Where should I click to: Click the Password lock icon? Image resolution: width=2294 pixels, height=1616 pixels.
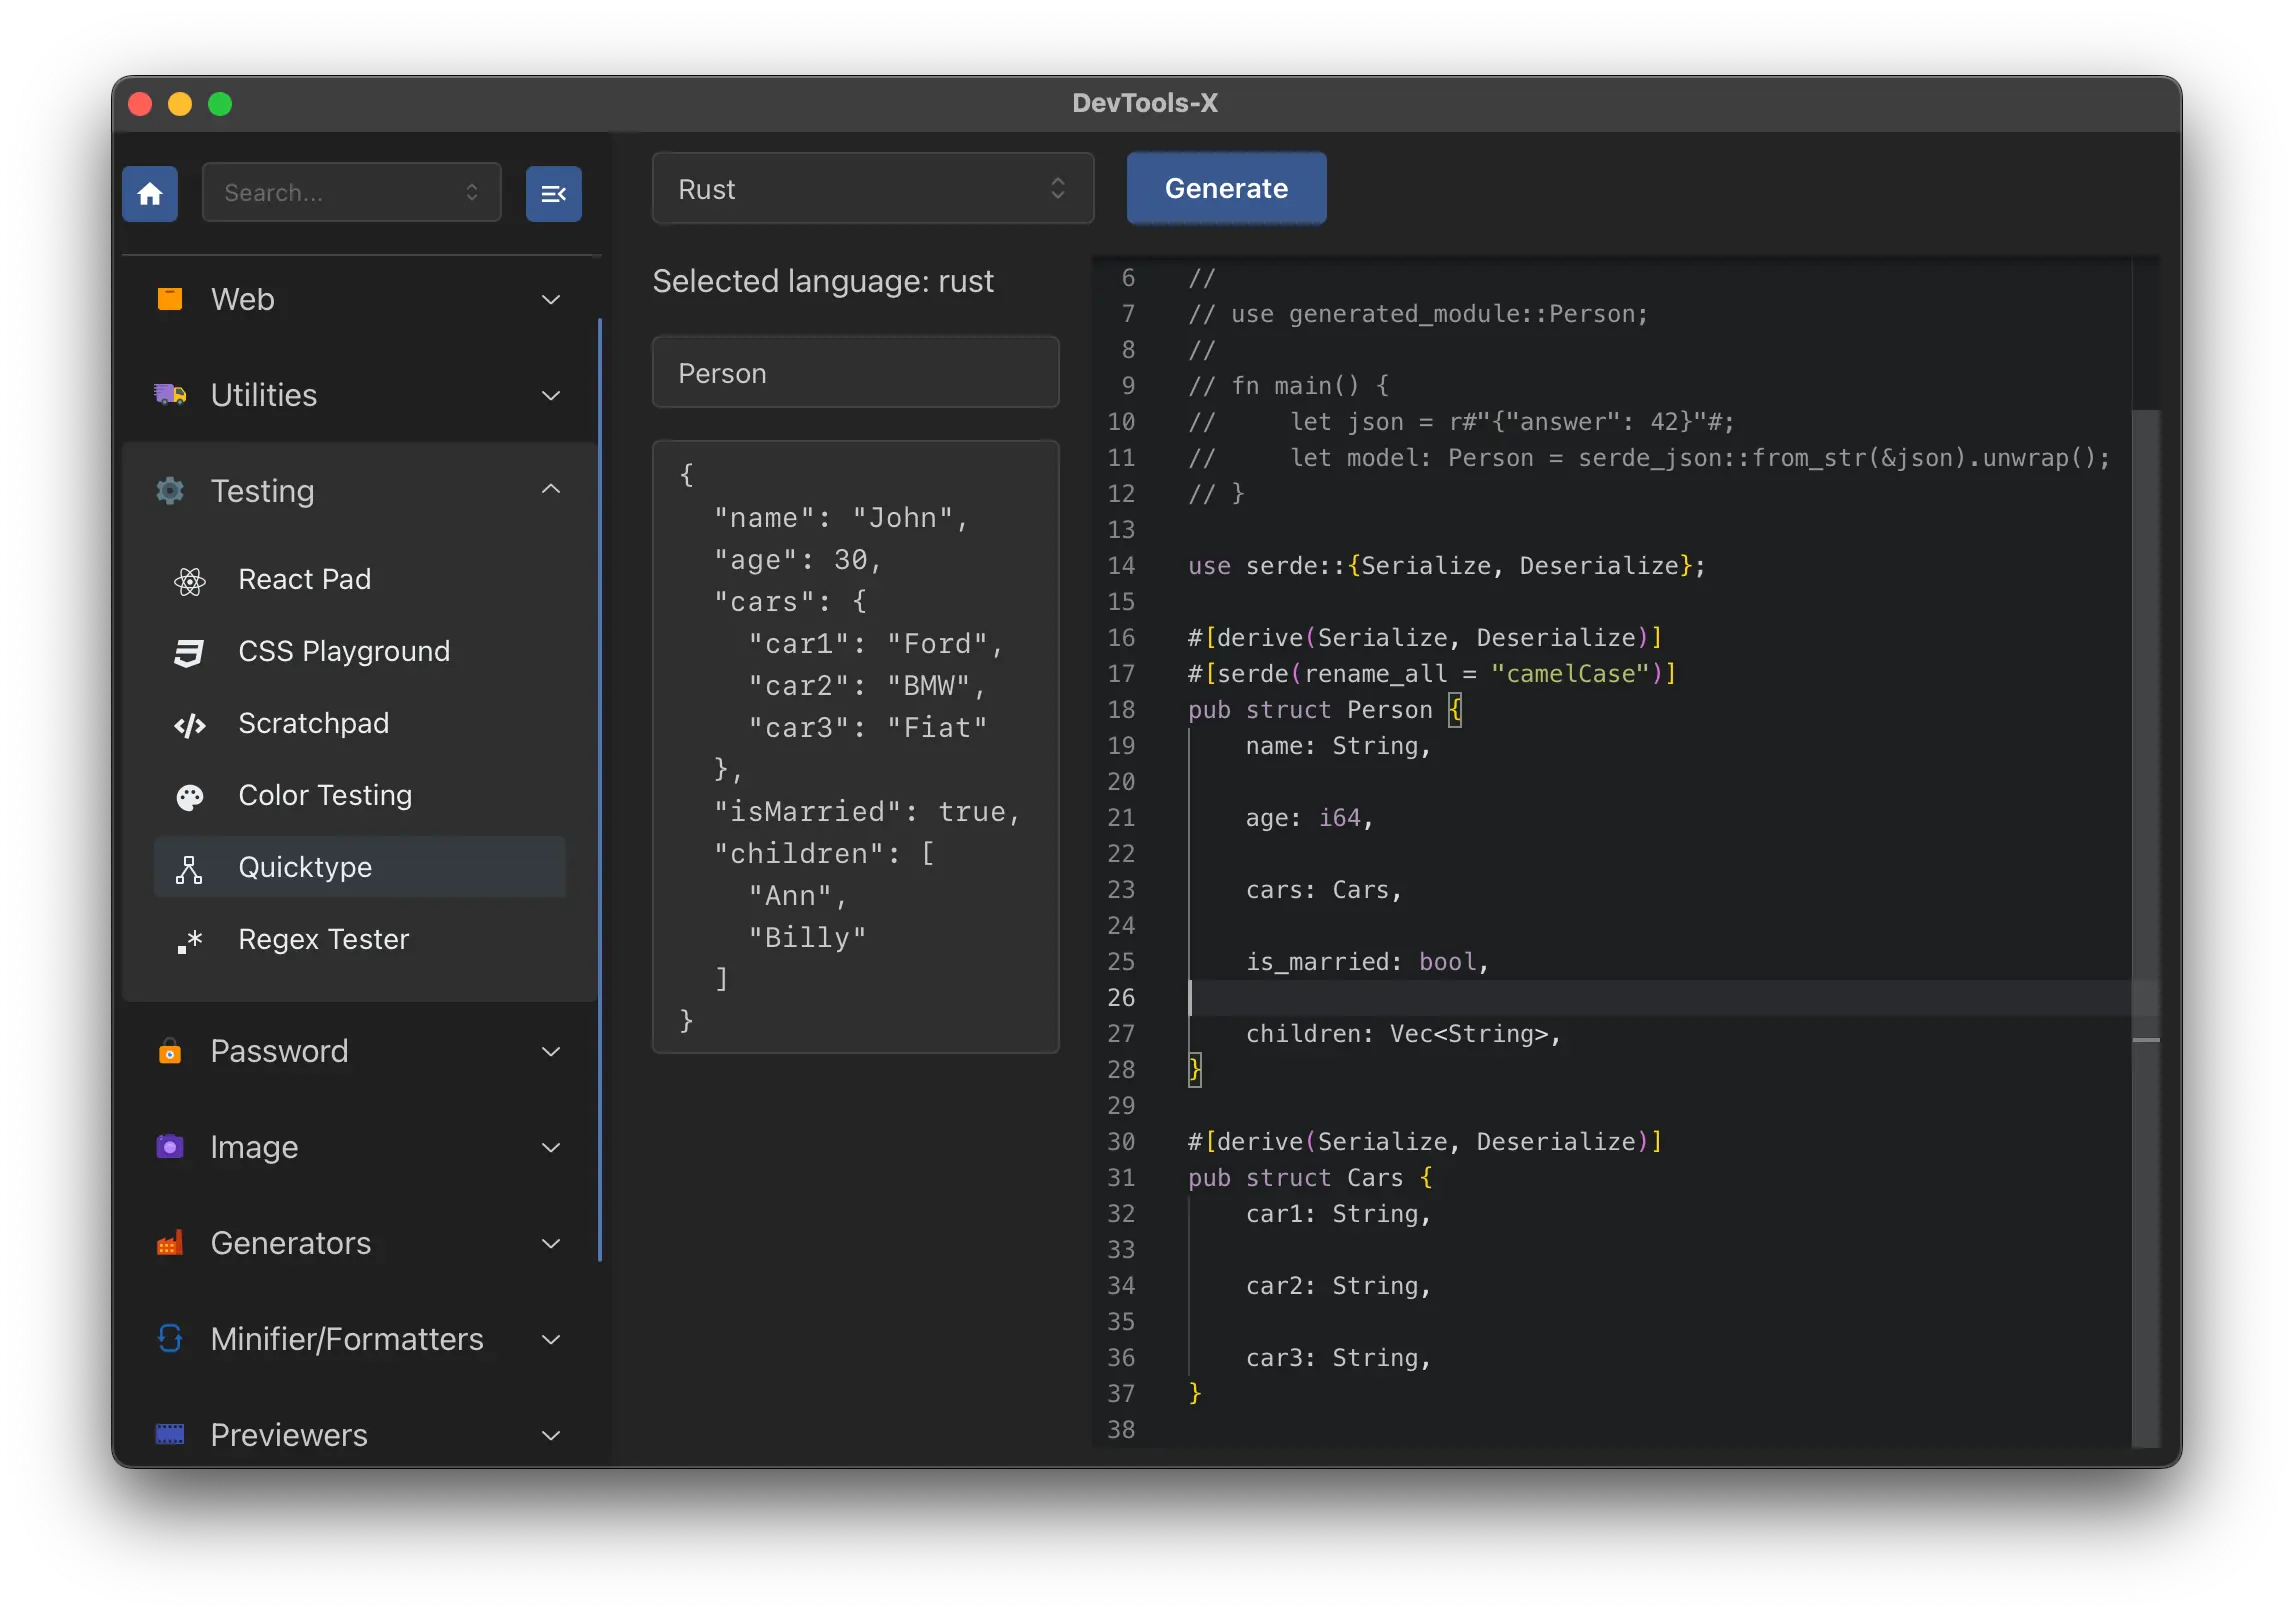click(170, 1051)
